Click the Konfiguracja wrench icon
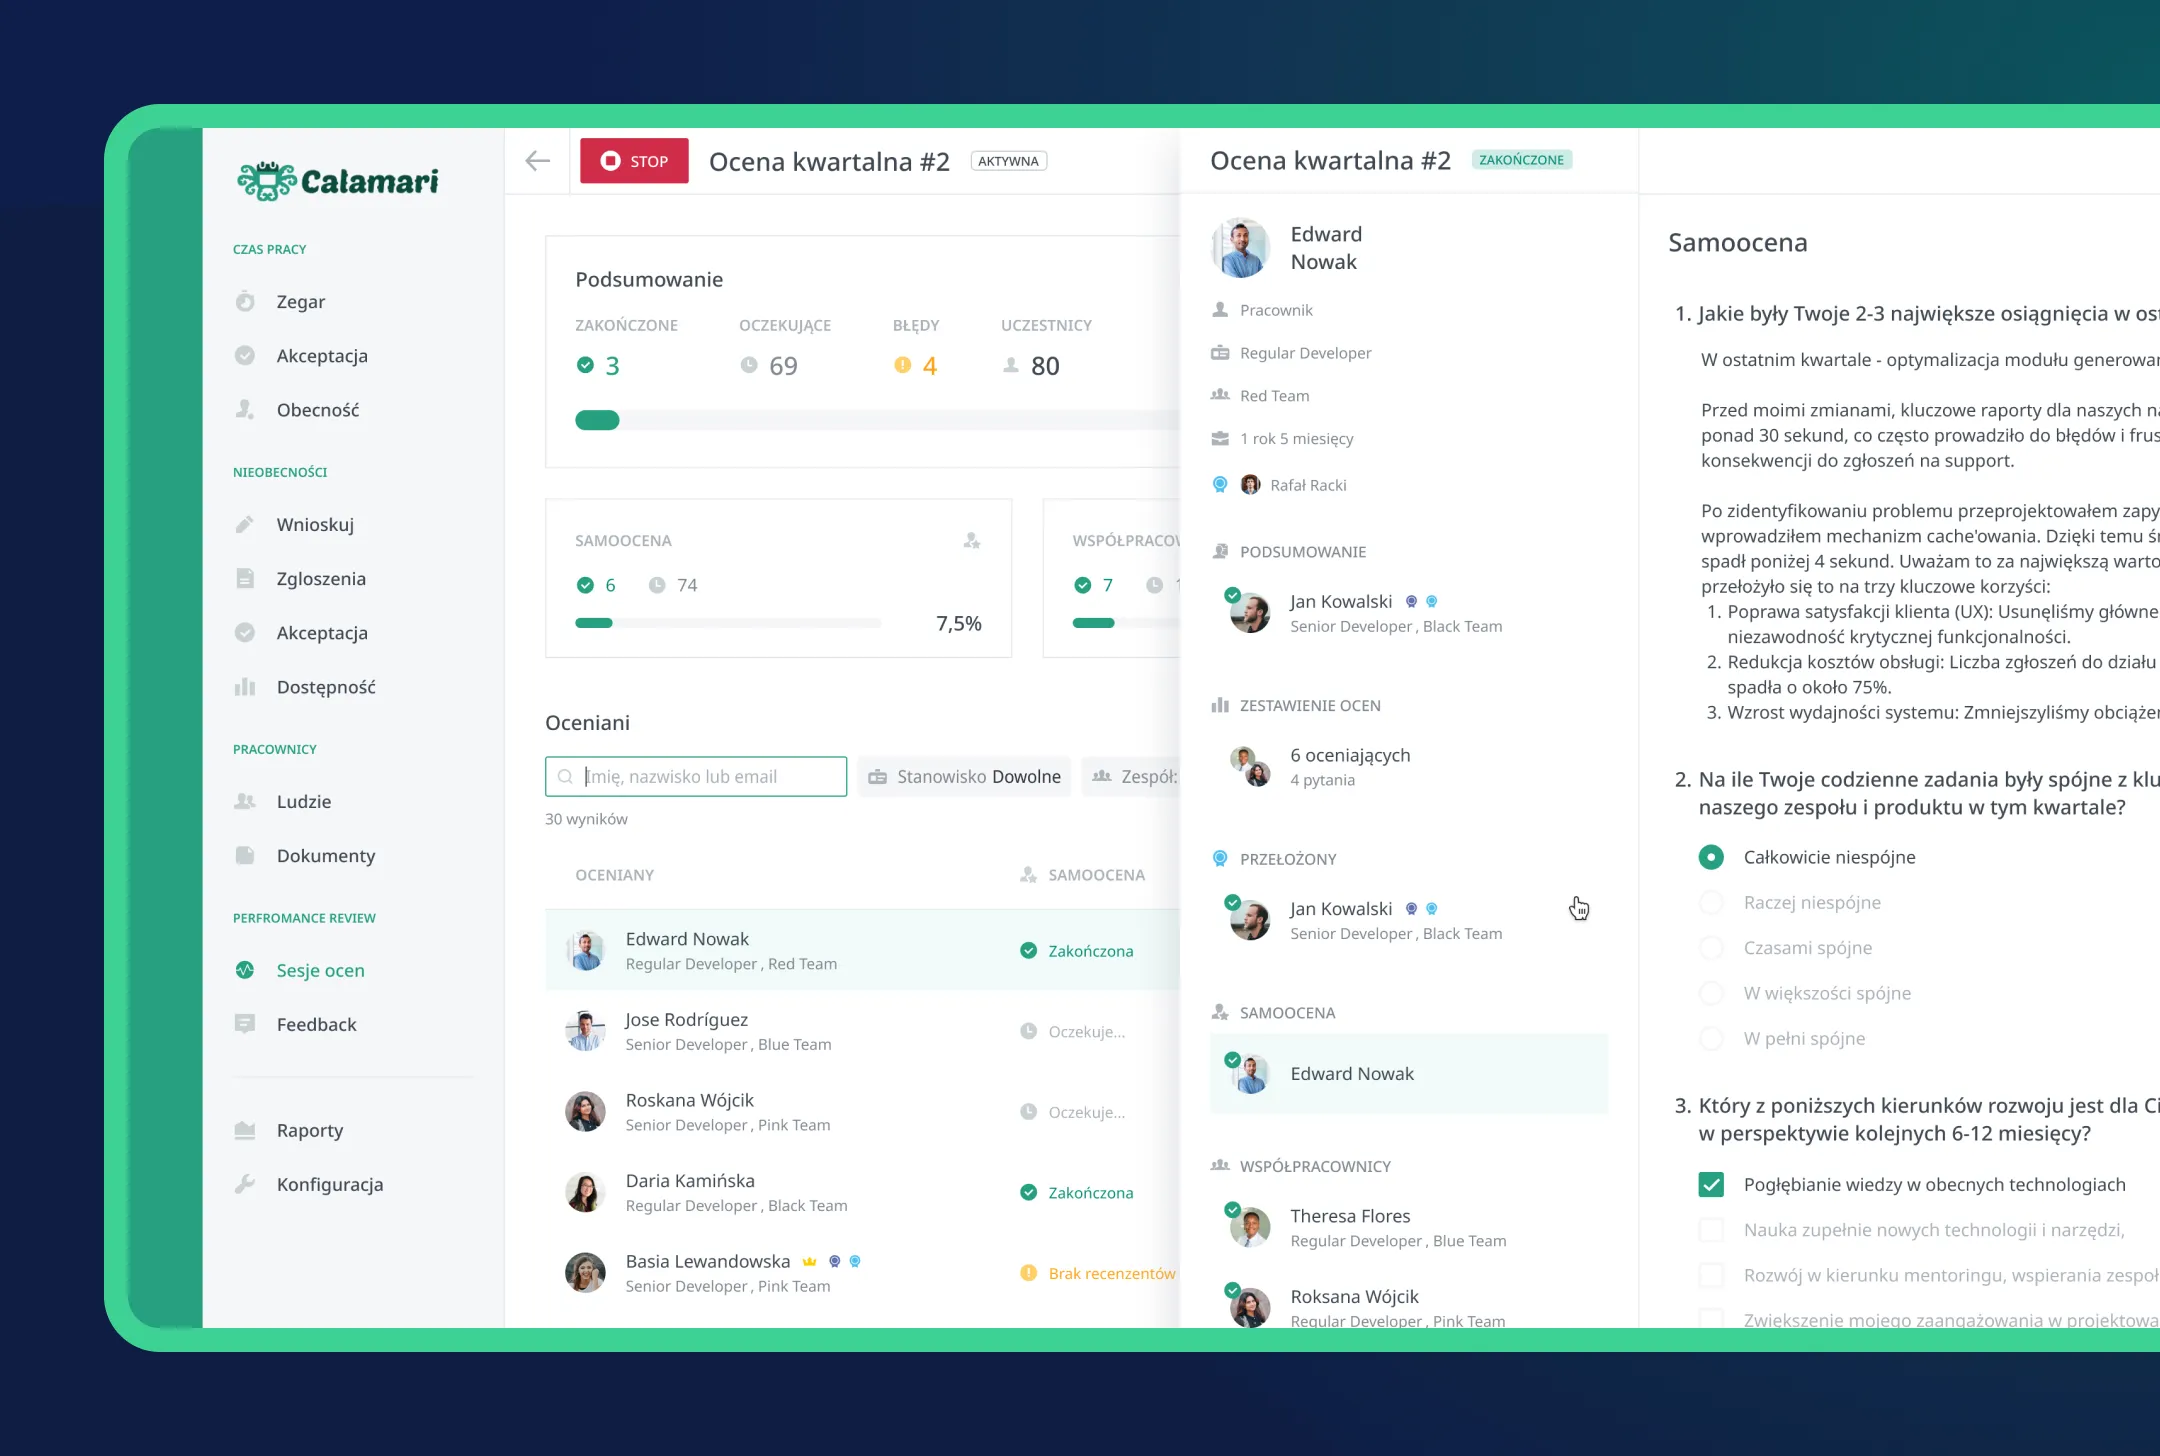Viewport: 2160px width, 1456px height. coord(245,1184)
